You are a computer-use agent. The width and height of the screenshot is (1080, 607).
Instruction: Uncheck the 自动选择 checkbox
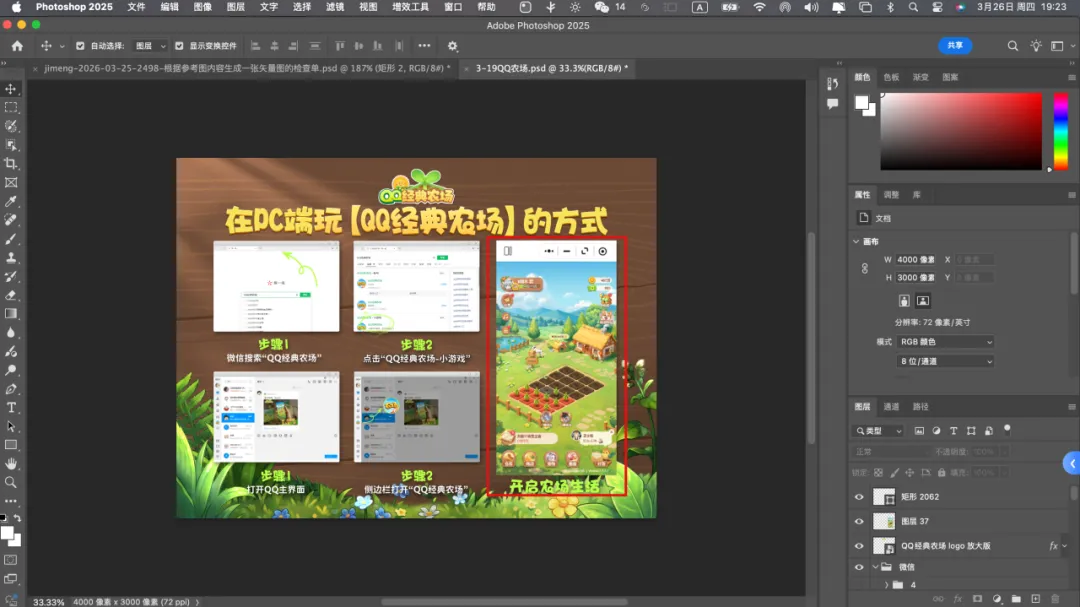click(81, 46)
